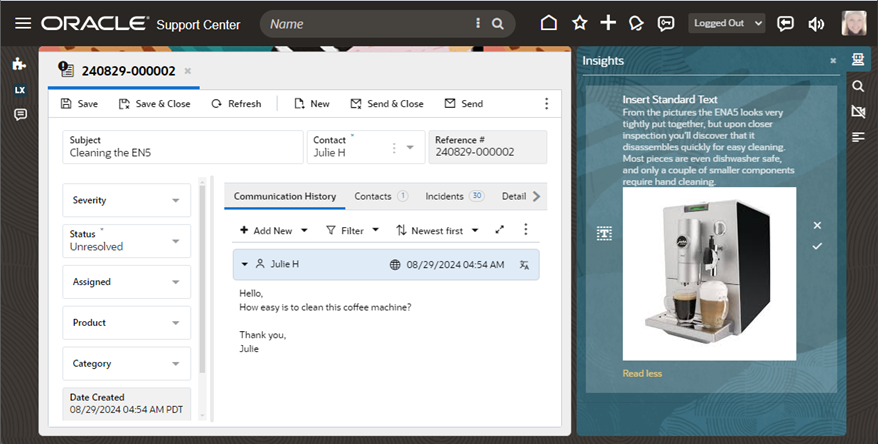Click the magnifier in the Name search
This screenshot has height=444, width=878.
pos(497,24)
